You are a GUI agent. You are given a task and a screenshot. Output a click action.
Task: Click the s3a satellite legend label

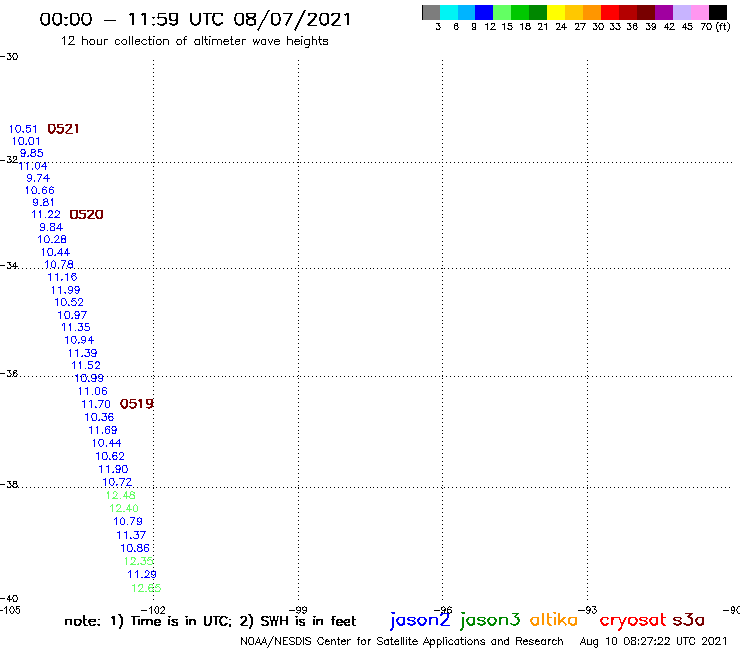pyautogui.click(x=689, y=620)
